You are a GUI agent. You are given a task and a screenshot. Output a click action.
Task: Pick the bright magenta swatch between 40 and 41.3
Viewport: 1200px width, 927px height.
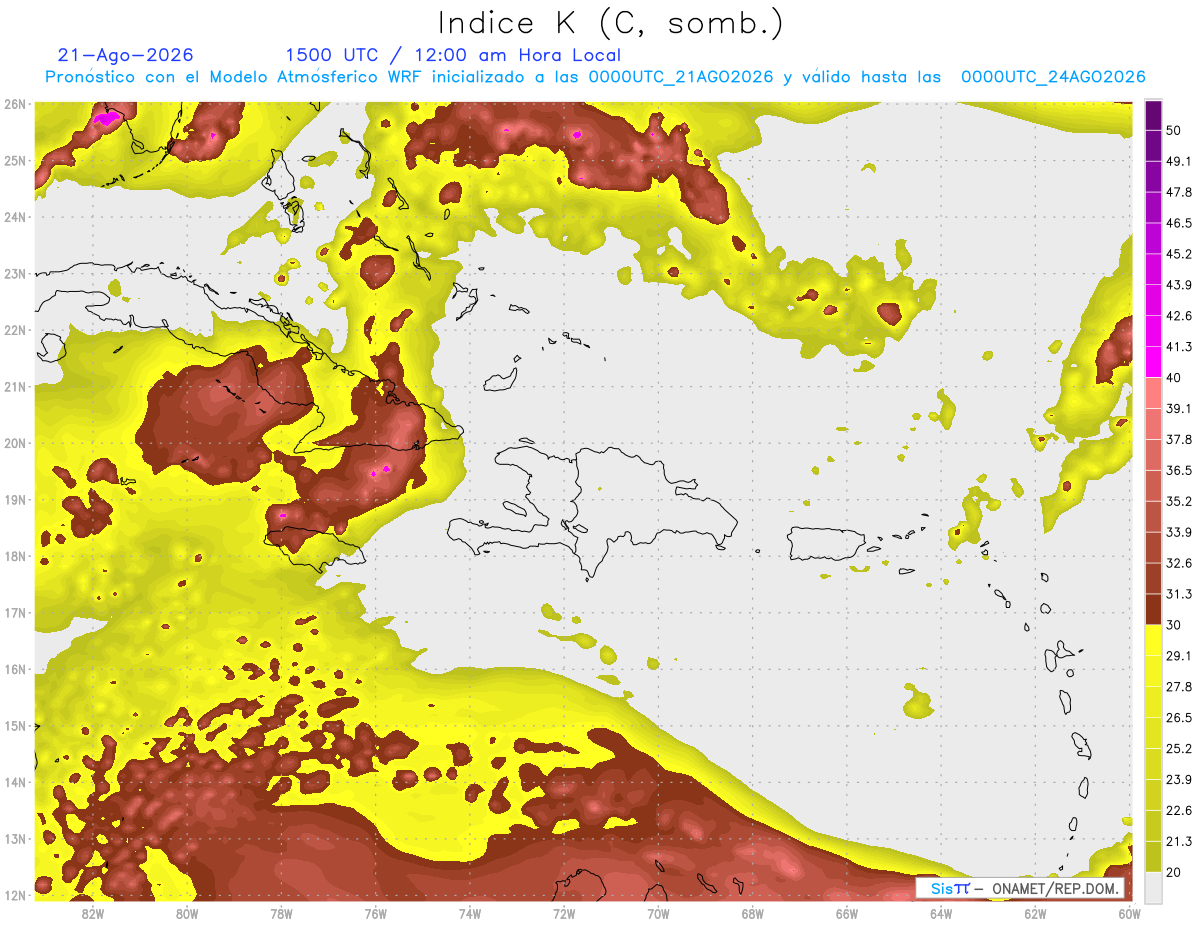pyautogui.click(x=1153, y=362)
